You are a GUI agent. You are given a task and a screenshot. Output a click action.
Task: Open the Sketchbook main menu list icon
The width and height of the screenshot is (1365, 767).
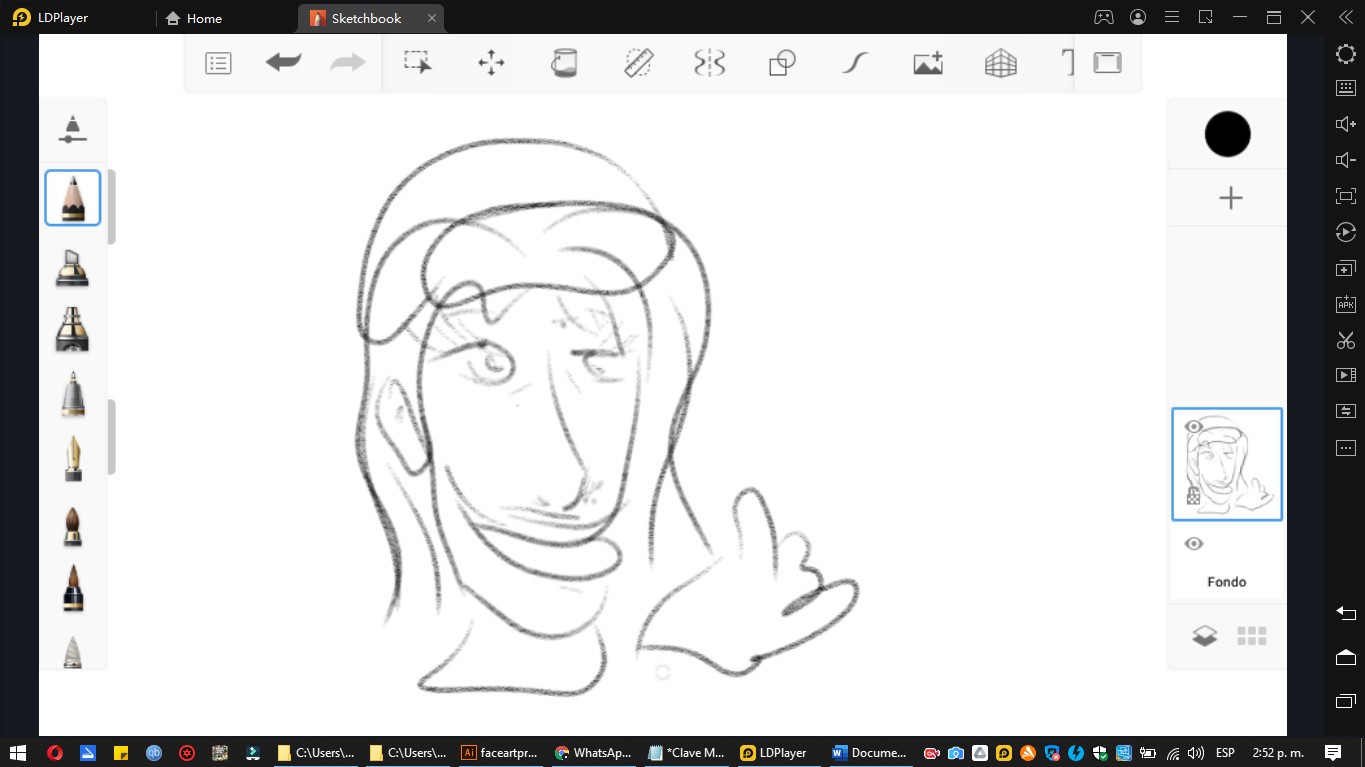218,63
